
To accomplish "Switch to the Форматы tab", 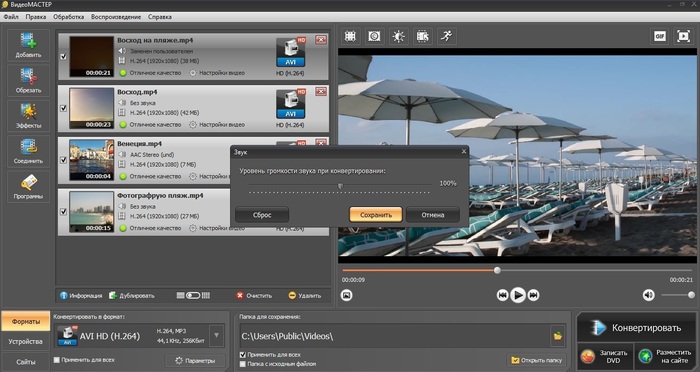I will point(25,321).
